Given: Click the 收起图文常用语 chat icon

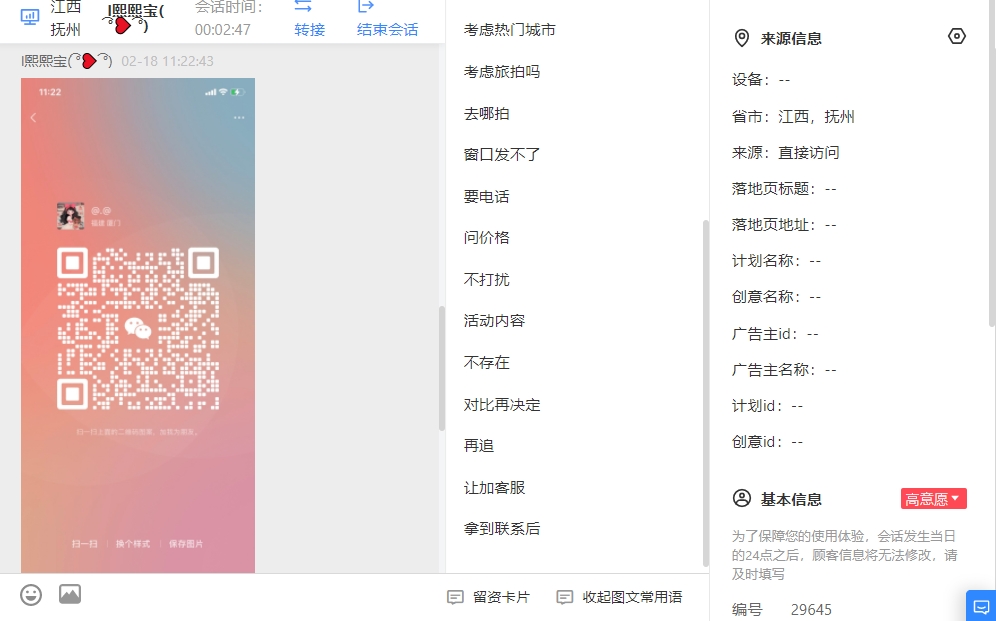Looking at the screenshot, I should coord(564,597).
